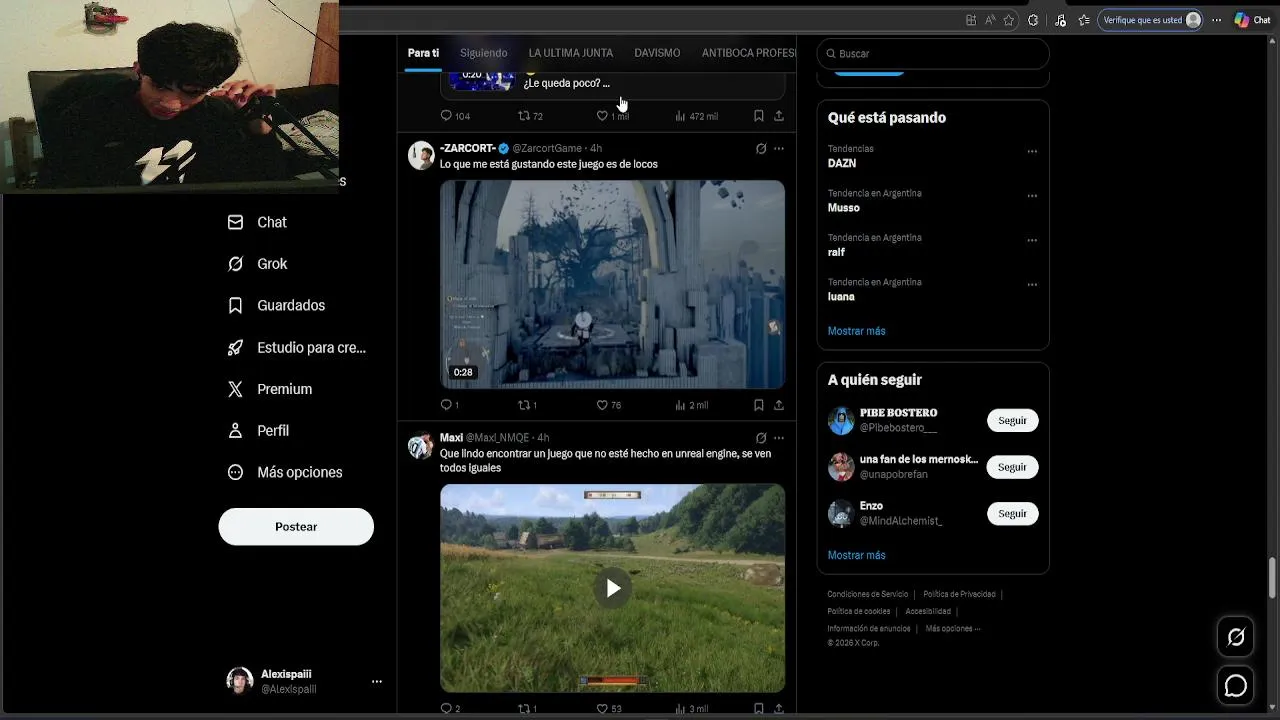Open Estudio para creadores rocket icon
Image resolution: width=1280 pixels, height=720 pixels.
click(235, 348)
